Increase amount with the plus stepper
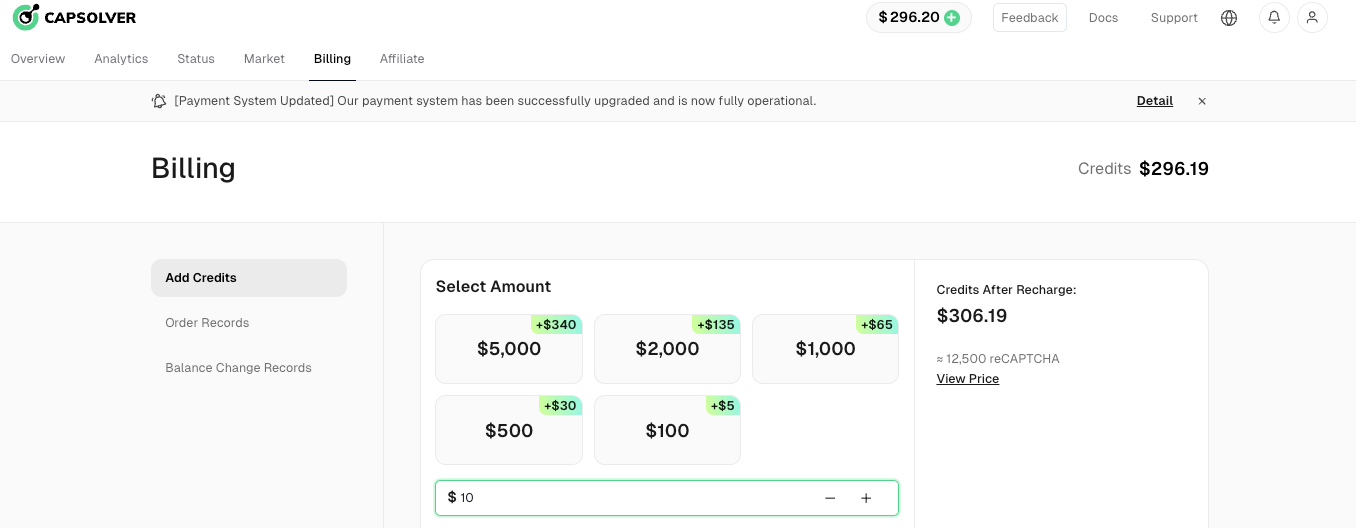1356x528 pixels. (866, 498)
